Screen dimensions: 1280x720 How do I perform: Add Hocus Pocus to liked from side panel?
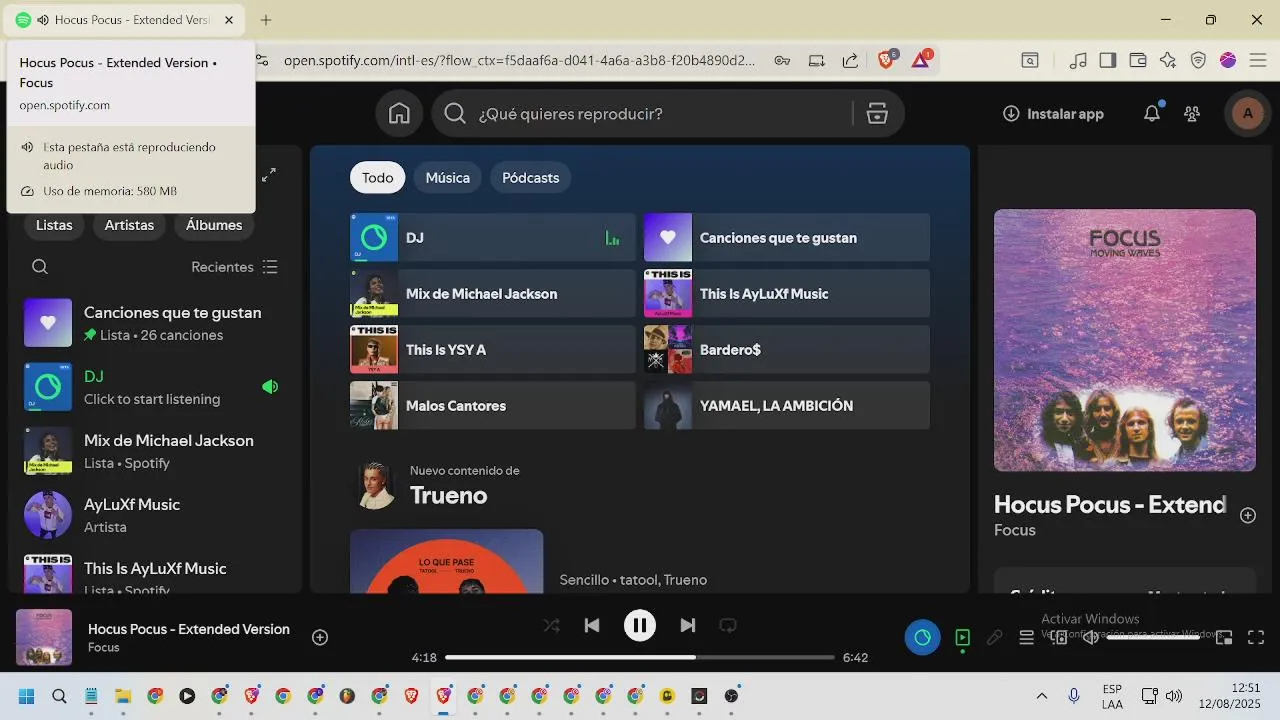pos(1247,515)
